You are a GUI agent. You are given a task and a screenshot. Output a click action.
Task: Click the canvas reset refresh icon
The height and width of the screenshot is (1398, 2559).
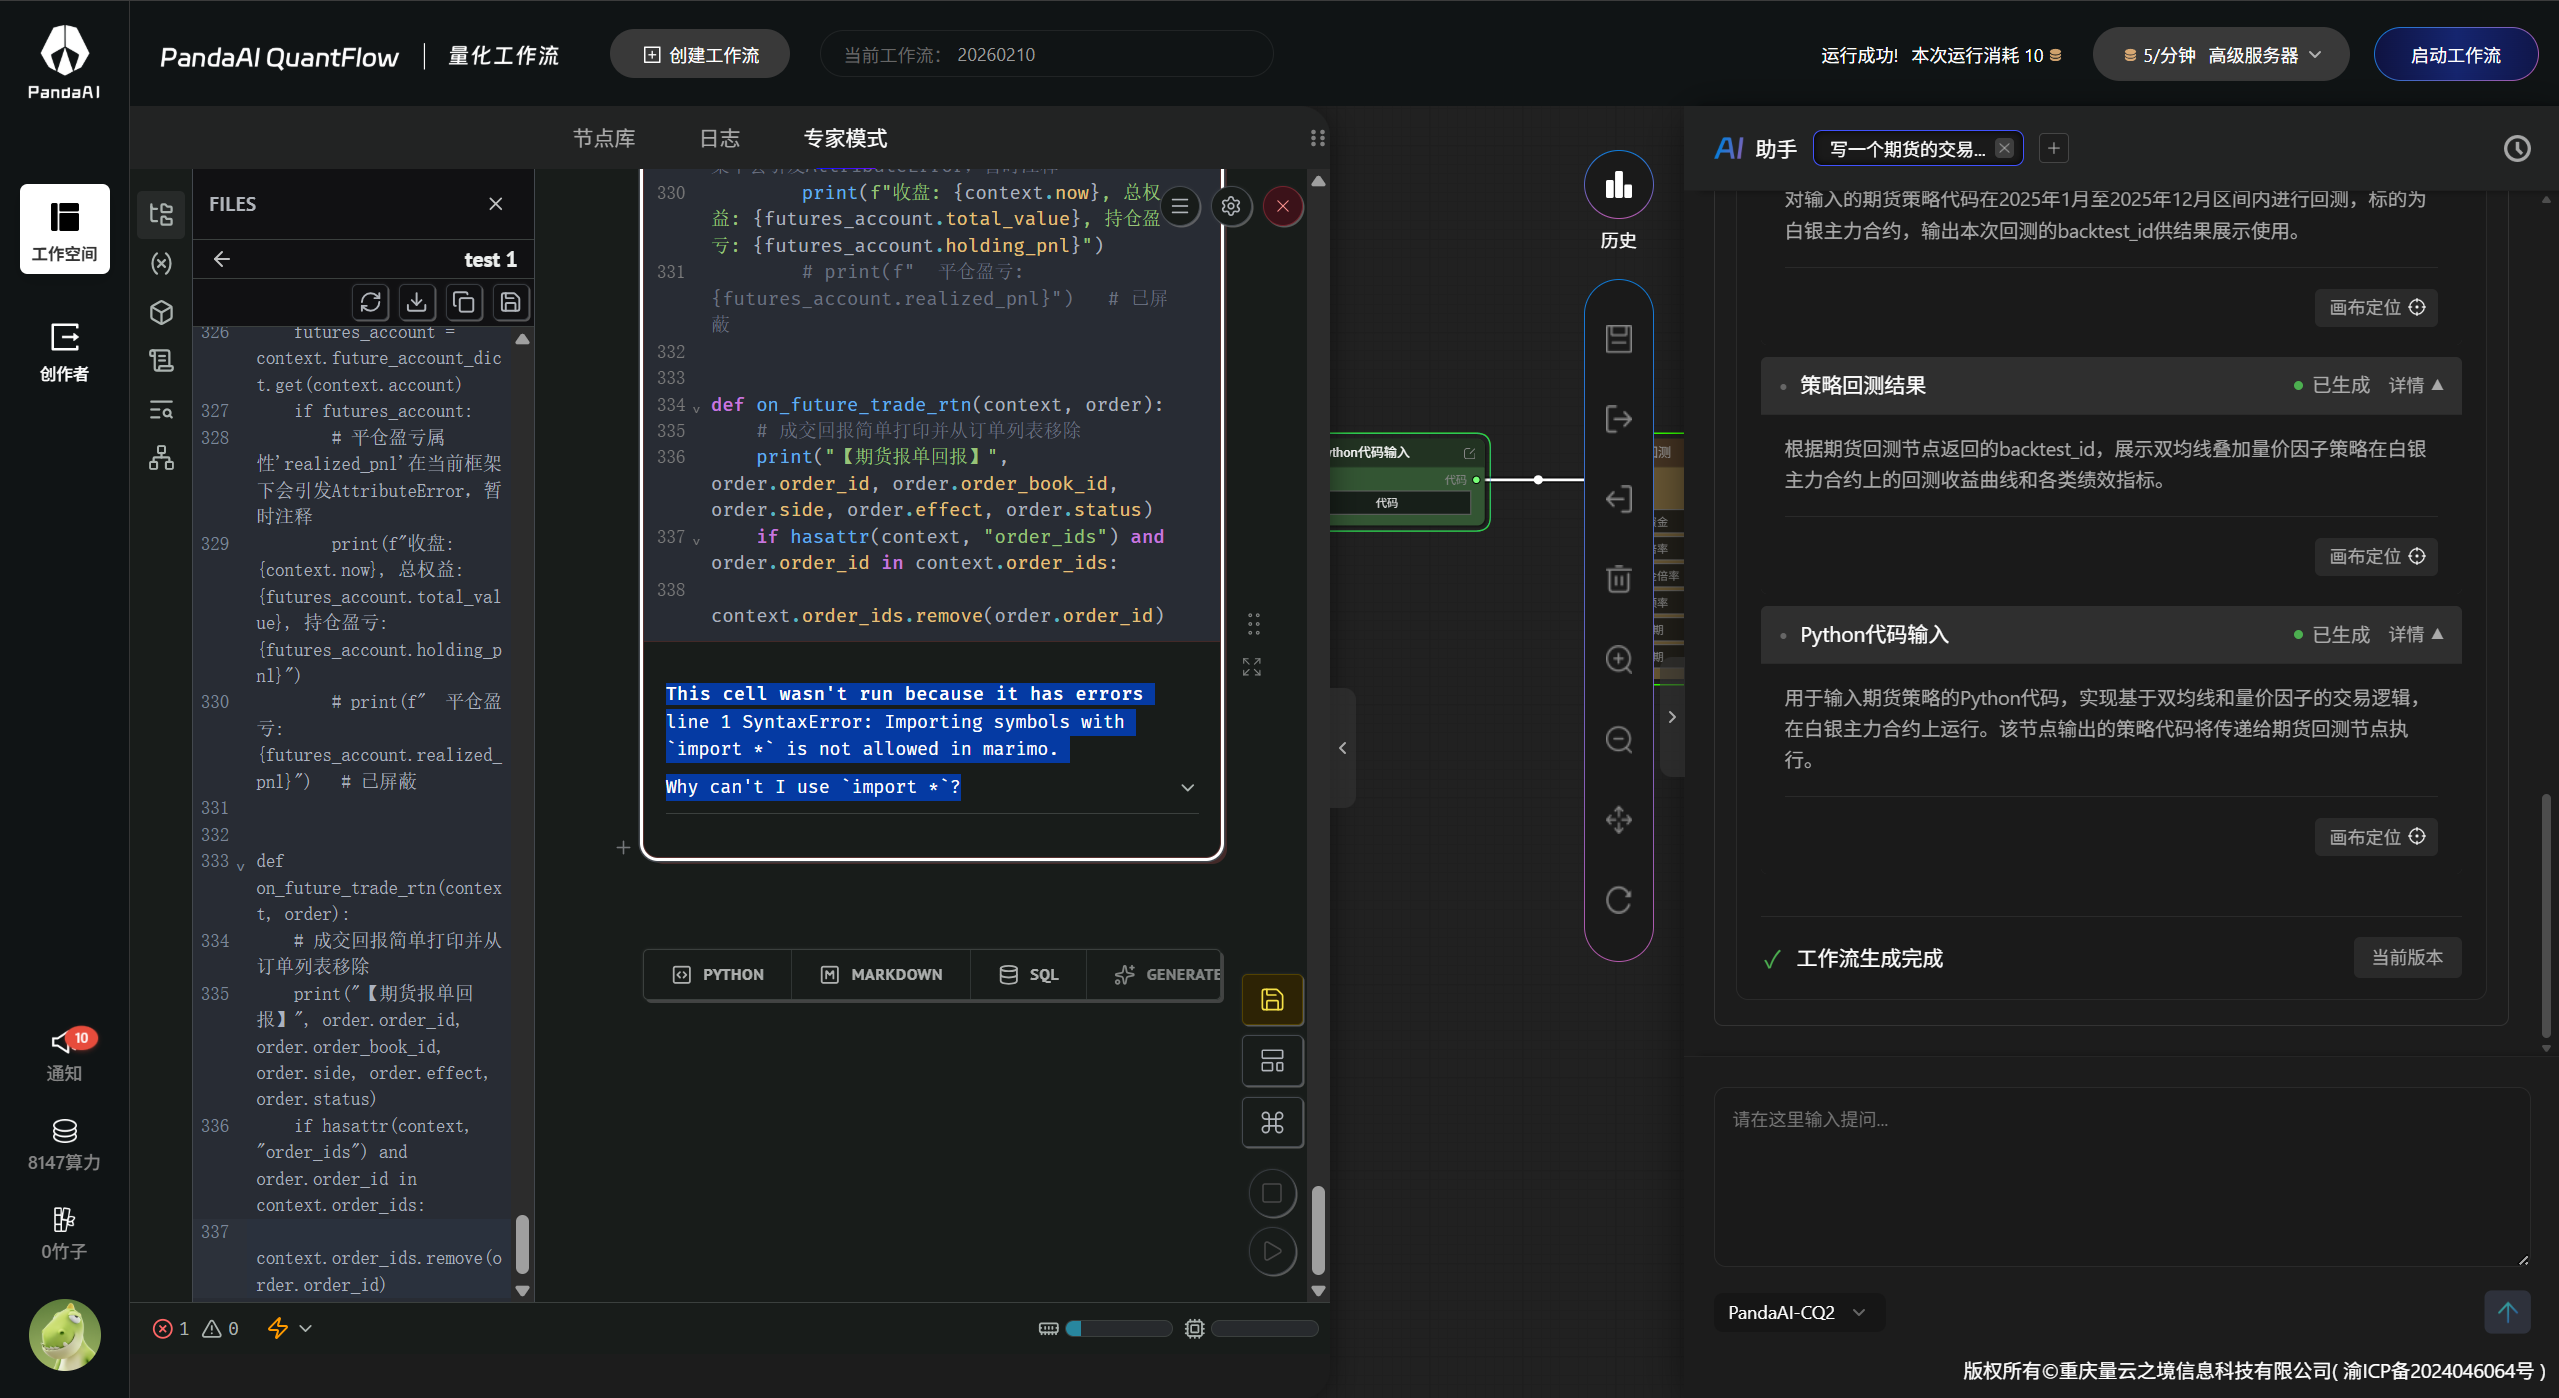(1619, 900)
